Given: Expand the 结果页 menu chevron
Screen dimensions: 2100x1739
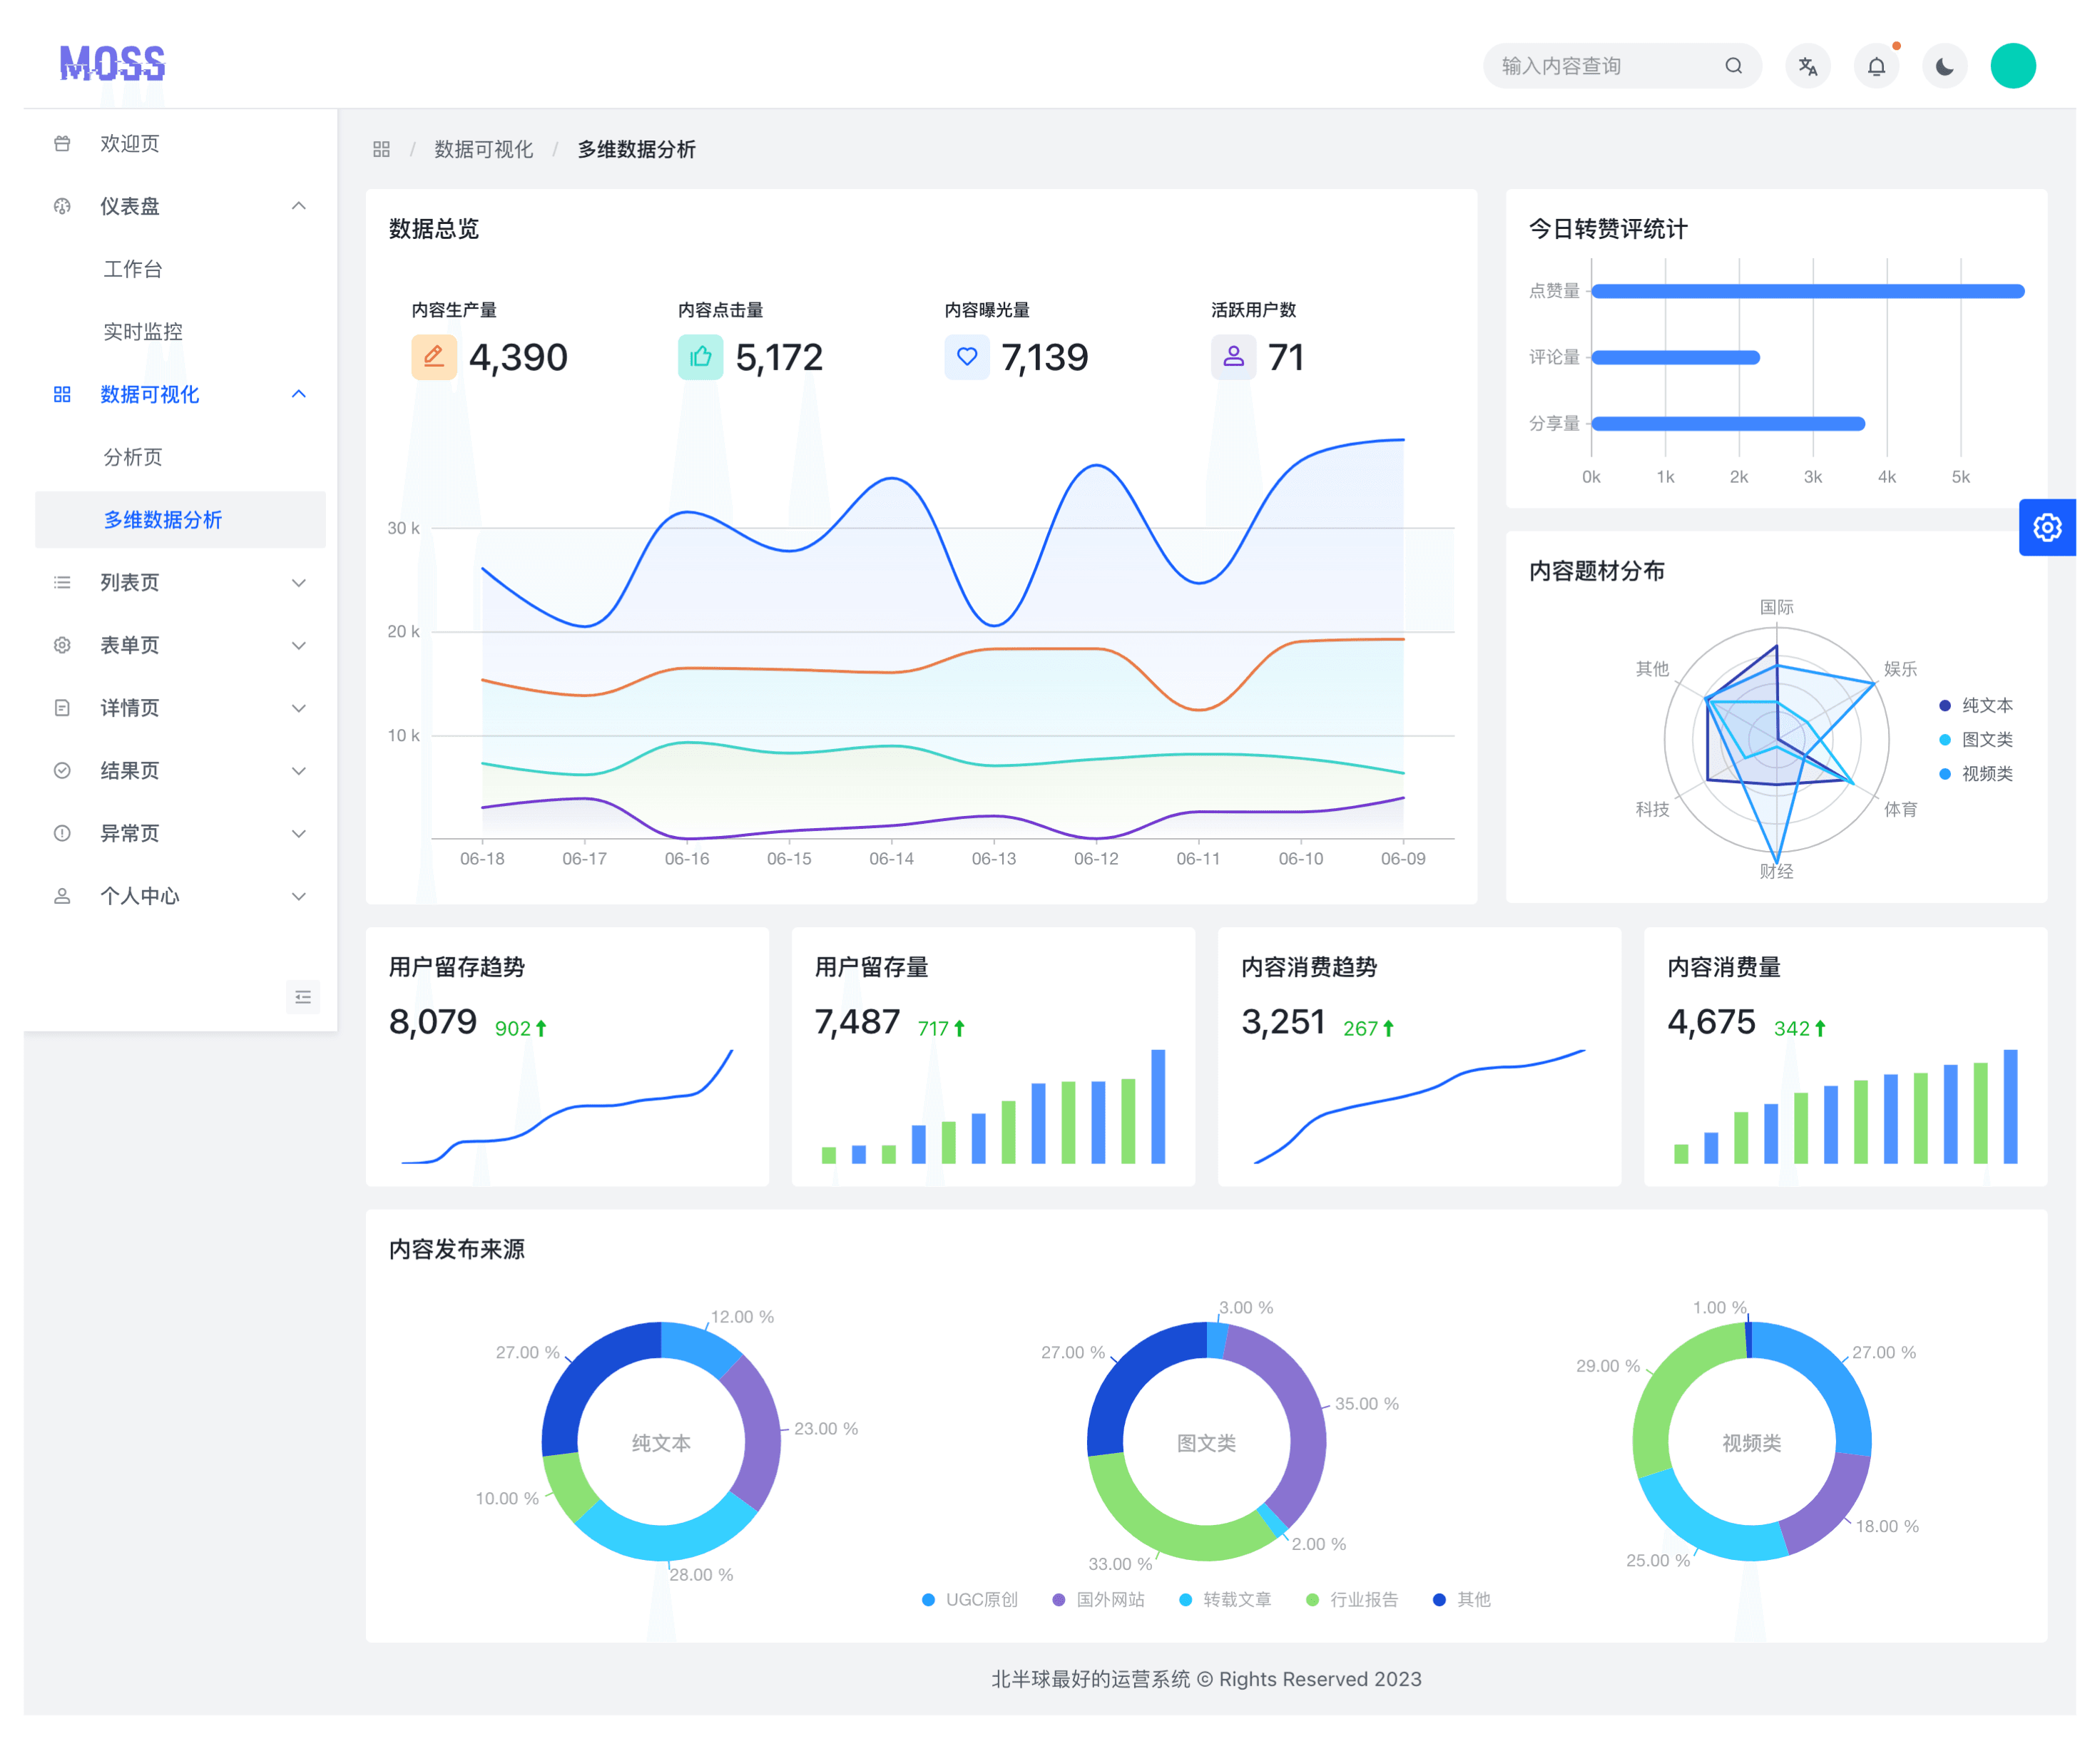Looking at the screenshot, I should tap(298, 770).
